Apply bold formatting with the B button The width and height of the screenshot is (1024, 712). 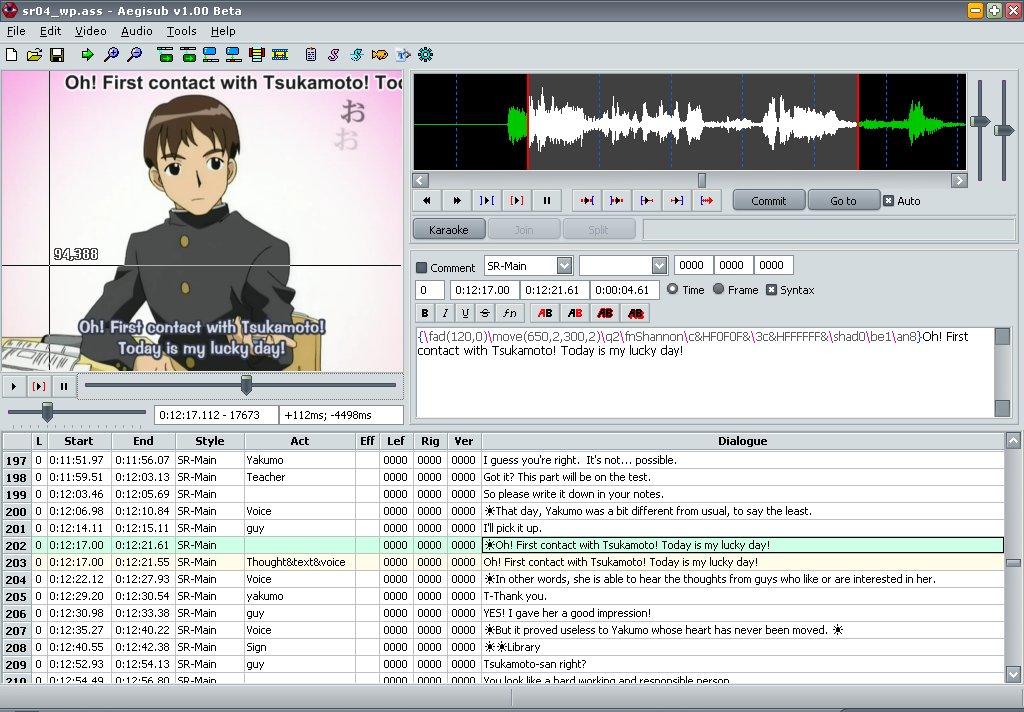tap(425, 314)
